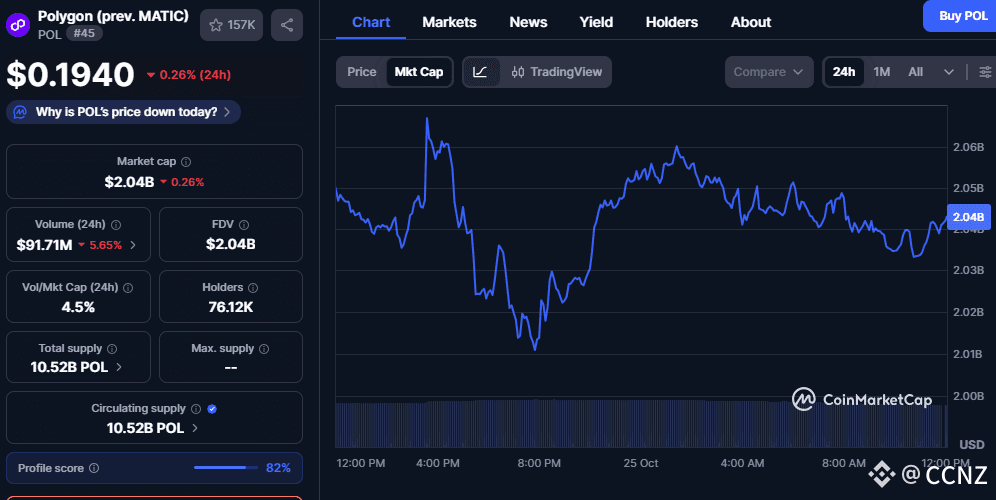
Task: Expand the Volume (24h) details arrow
Action: (x=134, y=245)
